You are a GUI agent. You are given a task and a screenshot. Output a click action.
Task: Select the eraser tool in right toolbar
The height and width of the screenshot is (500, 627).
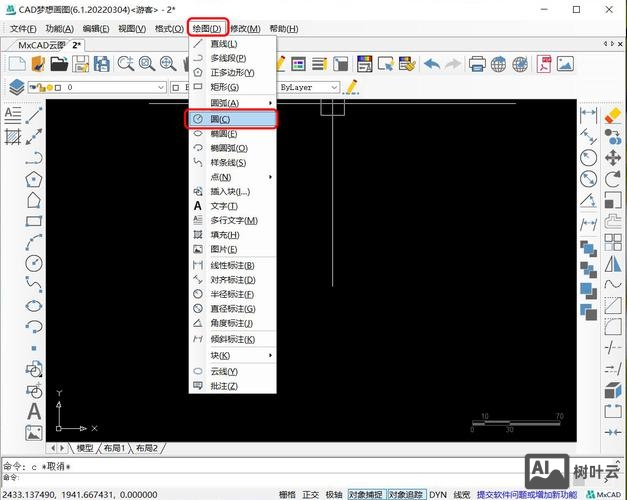(x=613, y=115)
